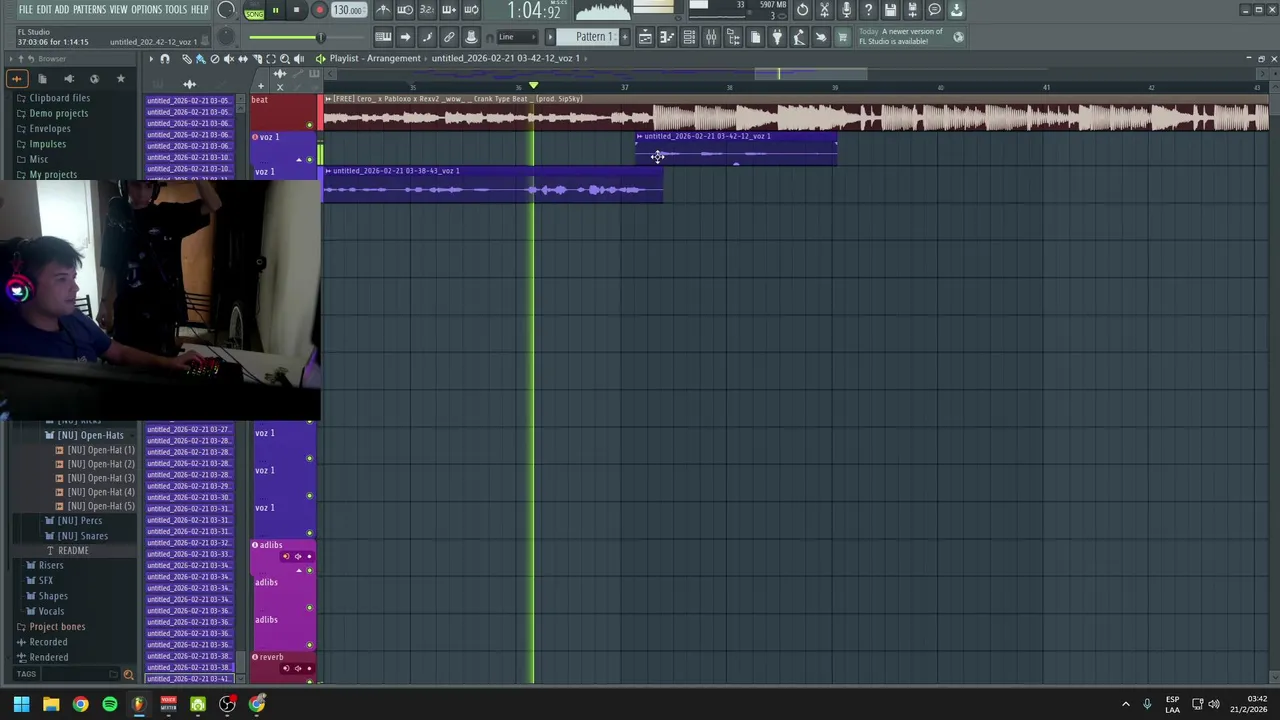The image size is (1280, 720).
Task: Open the EDIT menu
Action: pos(44,10)
